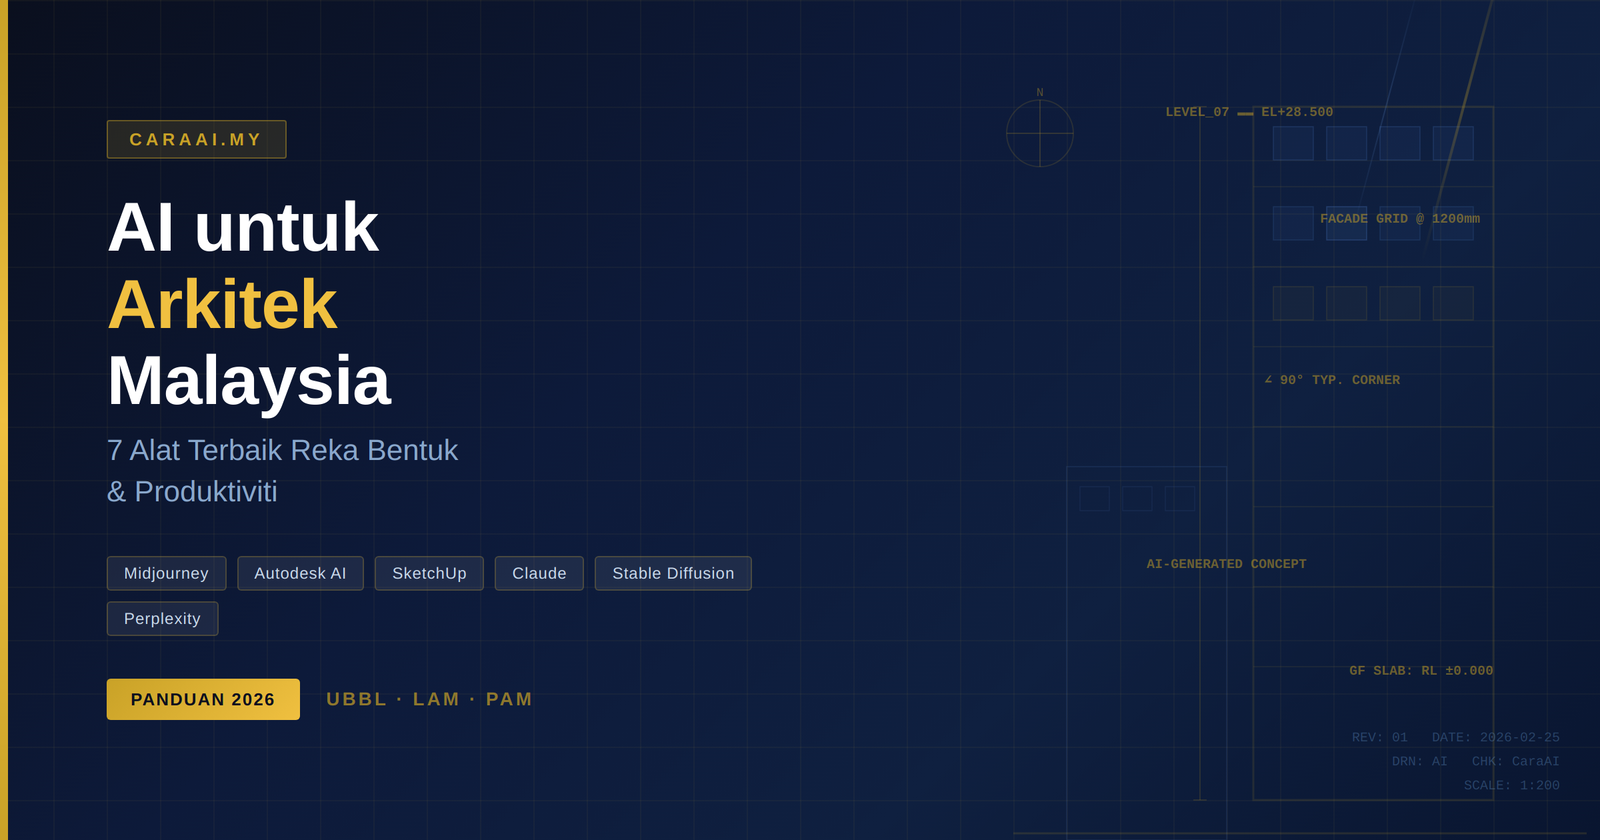The width and height of the screenshot is (1600, 840).
Task: Click the FACADE GRID @ 1200mm annotation
Action: [x=1399, y=219]
